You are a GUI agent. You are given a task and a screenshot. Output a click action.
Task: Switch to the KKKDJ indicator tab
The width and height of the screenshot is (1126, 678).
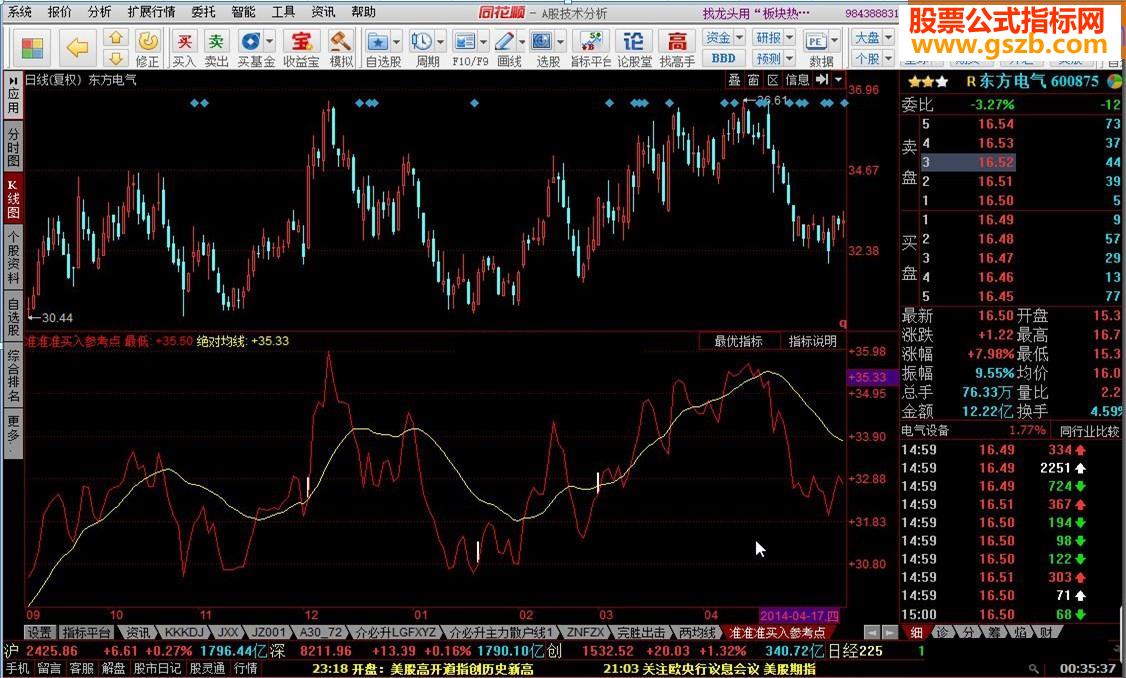tap(183, 632)
